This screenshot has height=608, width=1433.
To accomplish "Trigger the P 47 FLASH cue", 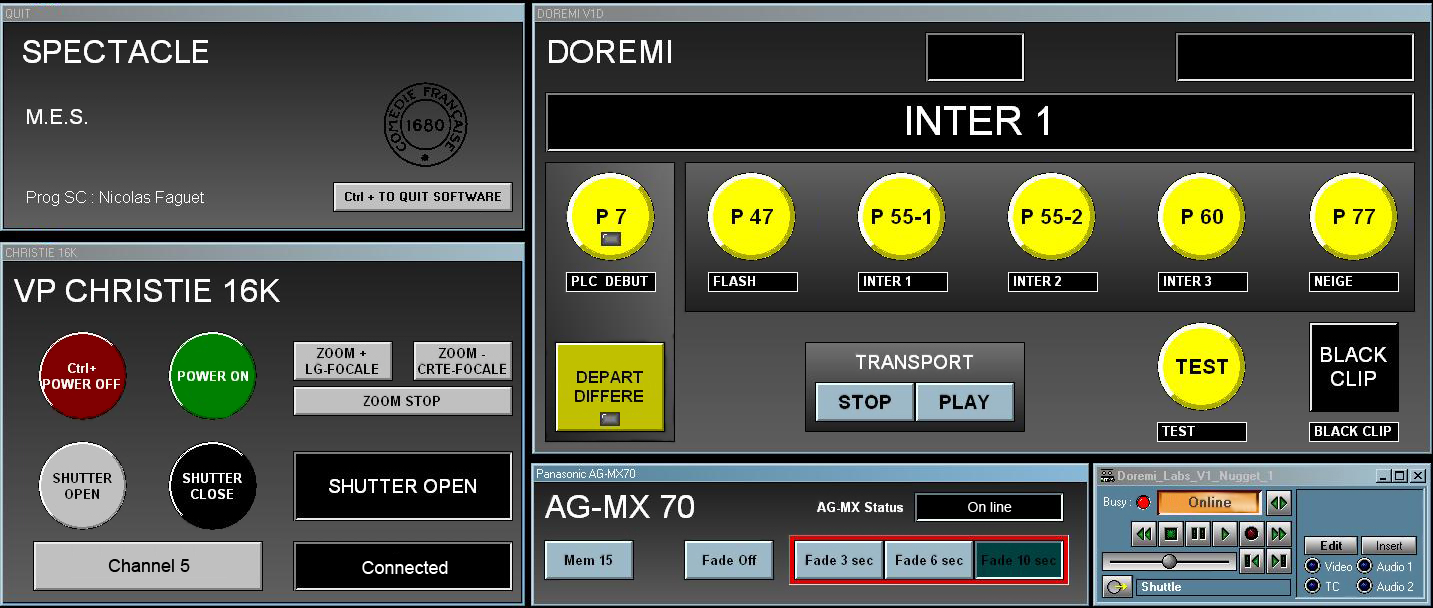I will click(x=752, y=217).
